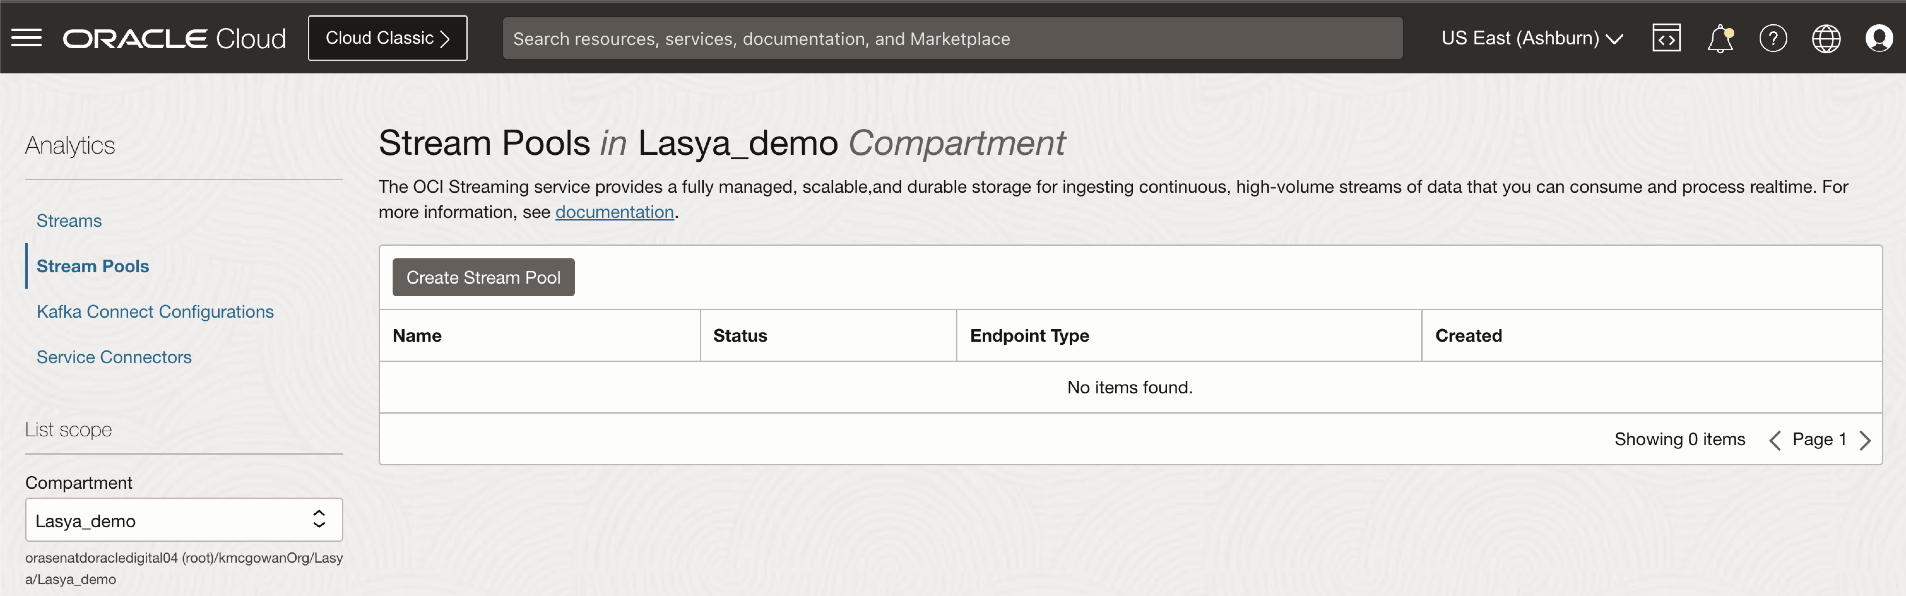This screenshot has width=1906, height=596.
Task: Go to next page arrow
Action: coord(1865,440)
